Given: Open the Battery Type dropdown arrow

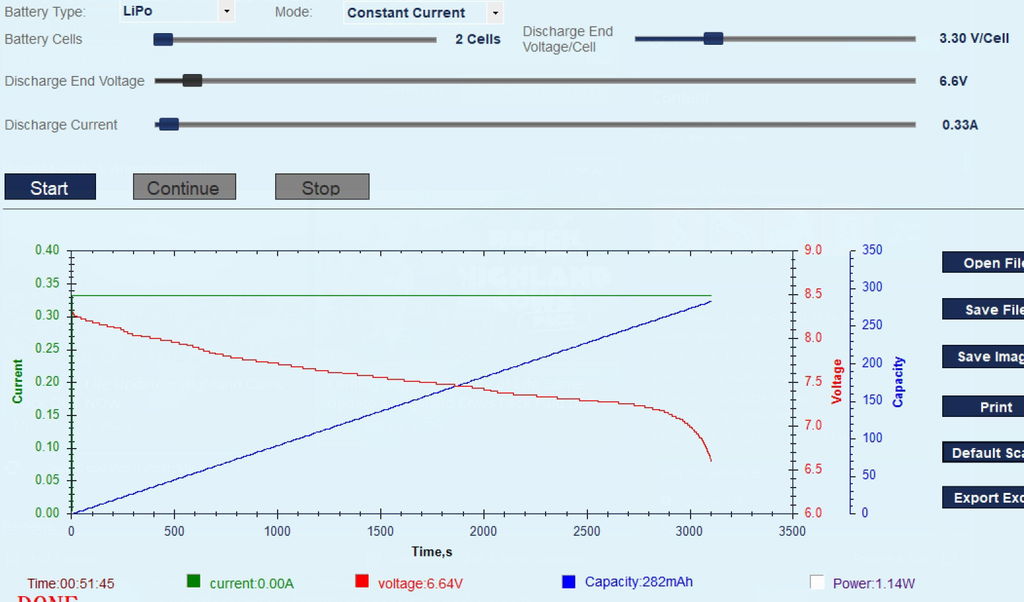Looking at the screenshot, I should pos(226,12).
